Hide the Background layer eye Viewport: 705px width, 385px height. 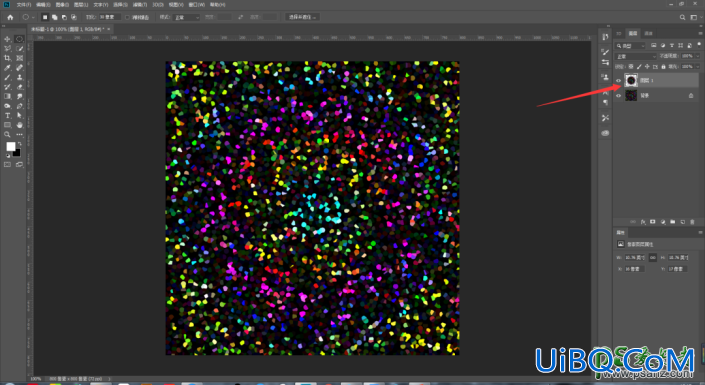click(x=618, y=95)
